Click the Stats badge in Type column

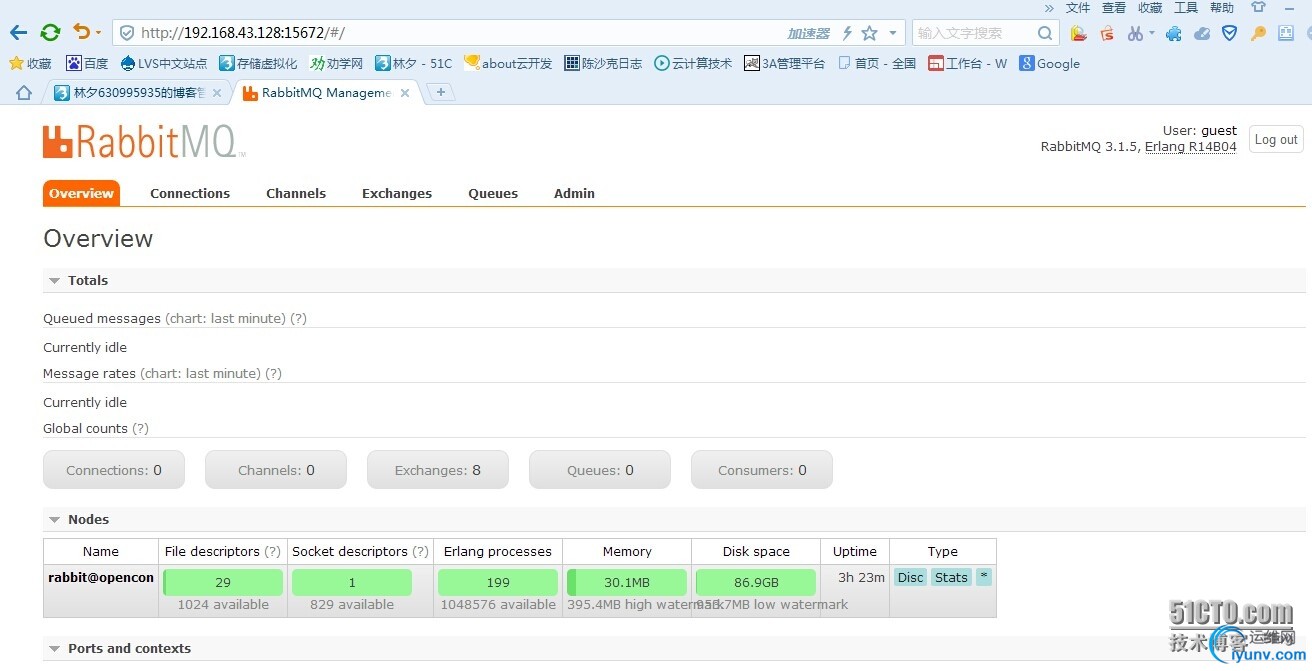pyautogui.click(x=951, y=578)
